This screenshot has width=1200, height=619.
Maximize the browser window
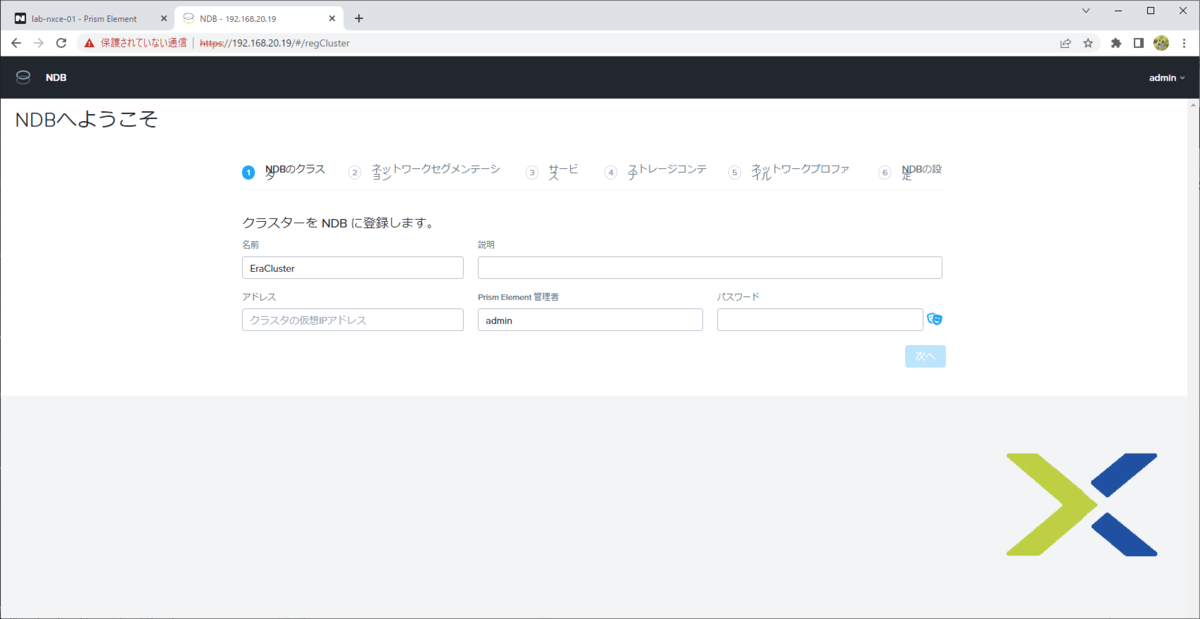coord(1150,10)
